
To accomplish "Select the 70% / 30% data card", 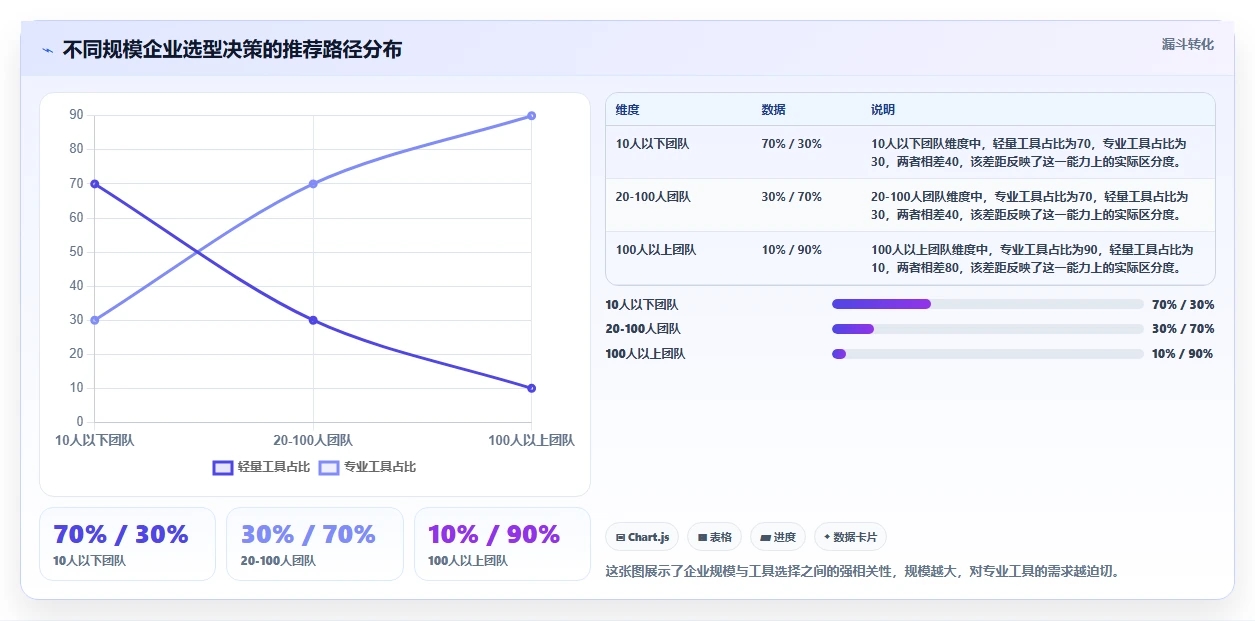I will pyautogui.click(x=127, y=544).
